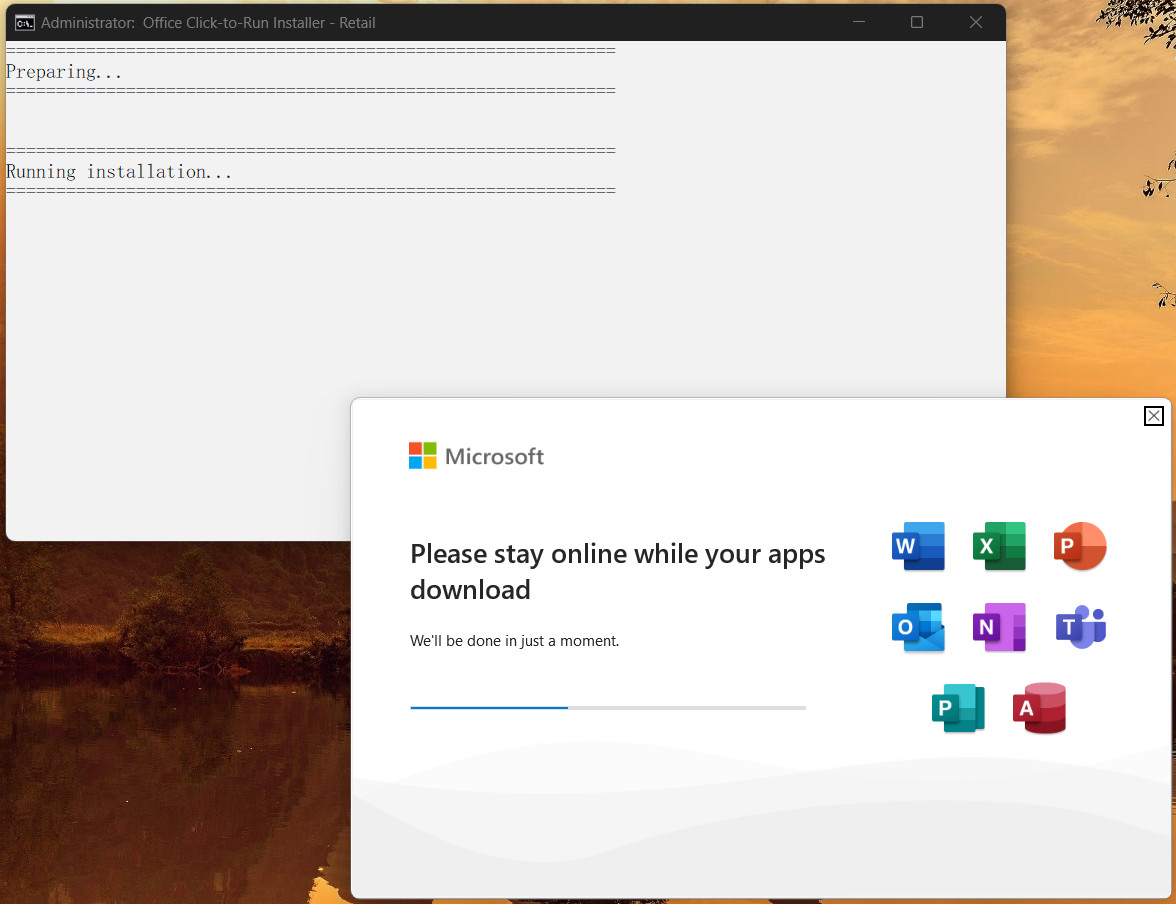Maximize the Office Click-to-Run Installer window
The image size is (1176, 904).
pyautogui.click(x=916, y=23)
